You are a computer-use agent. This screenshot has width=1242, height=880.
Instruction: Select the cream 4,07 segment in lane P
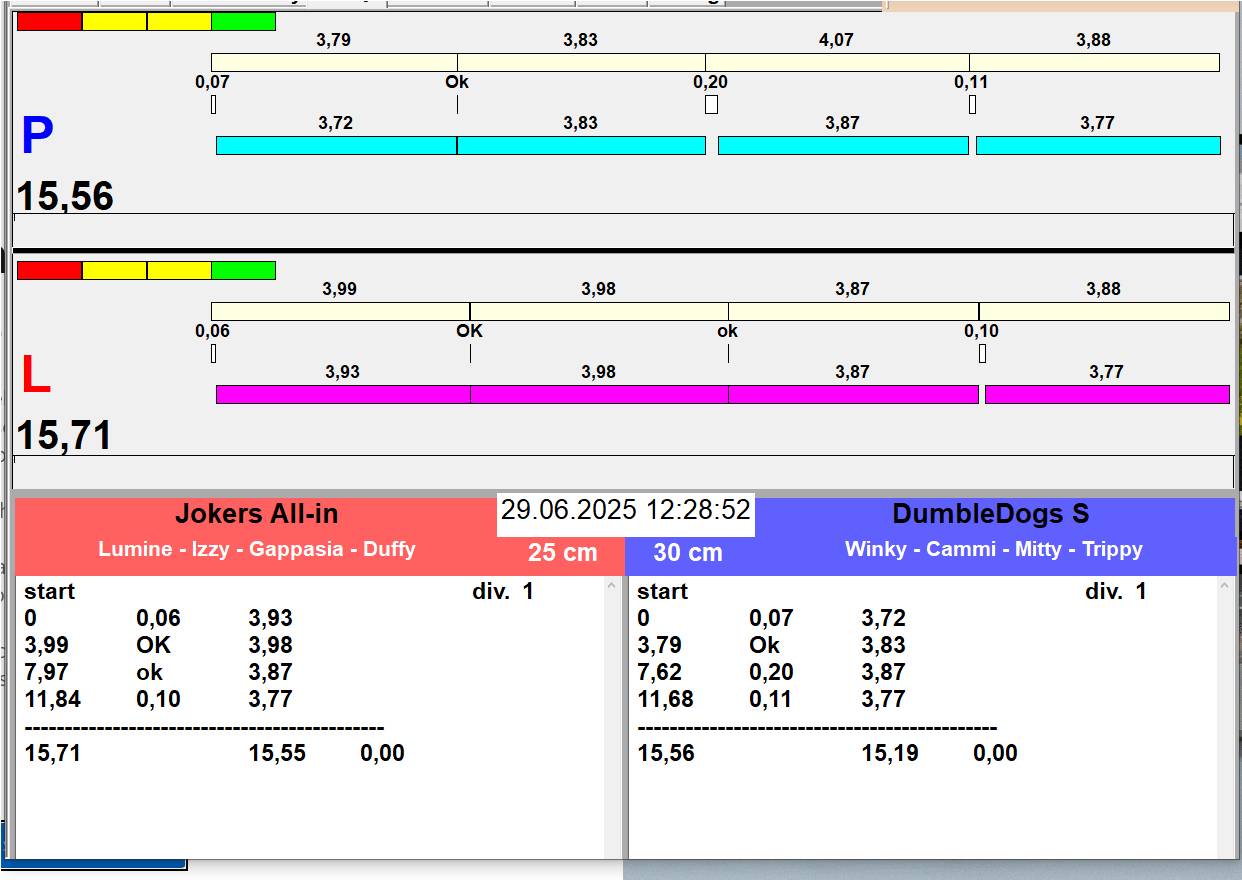836,63
